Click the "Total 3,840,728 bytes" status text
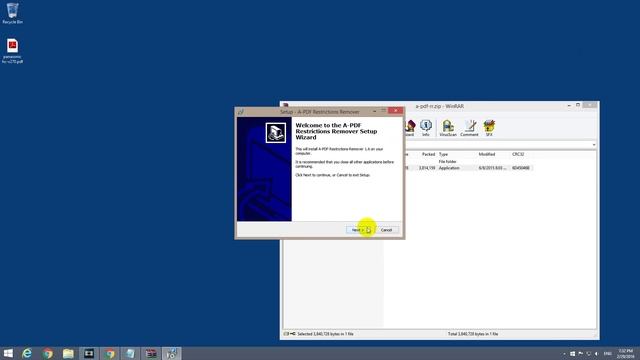Screen dimensions: 640x360 (473, 334)
